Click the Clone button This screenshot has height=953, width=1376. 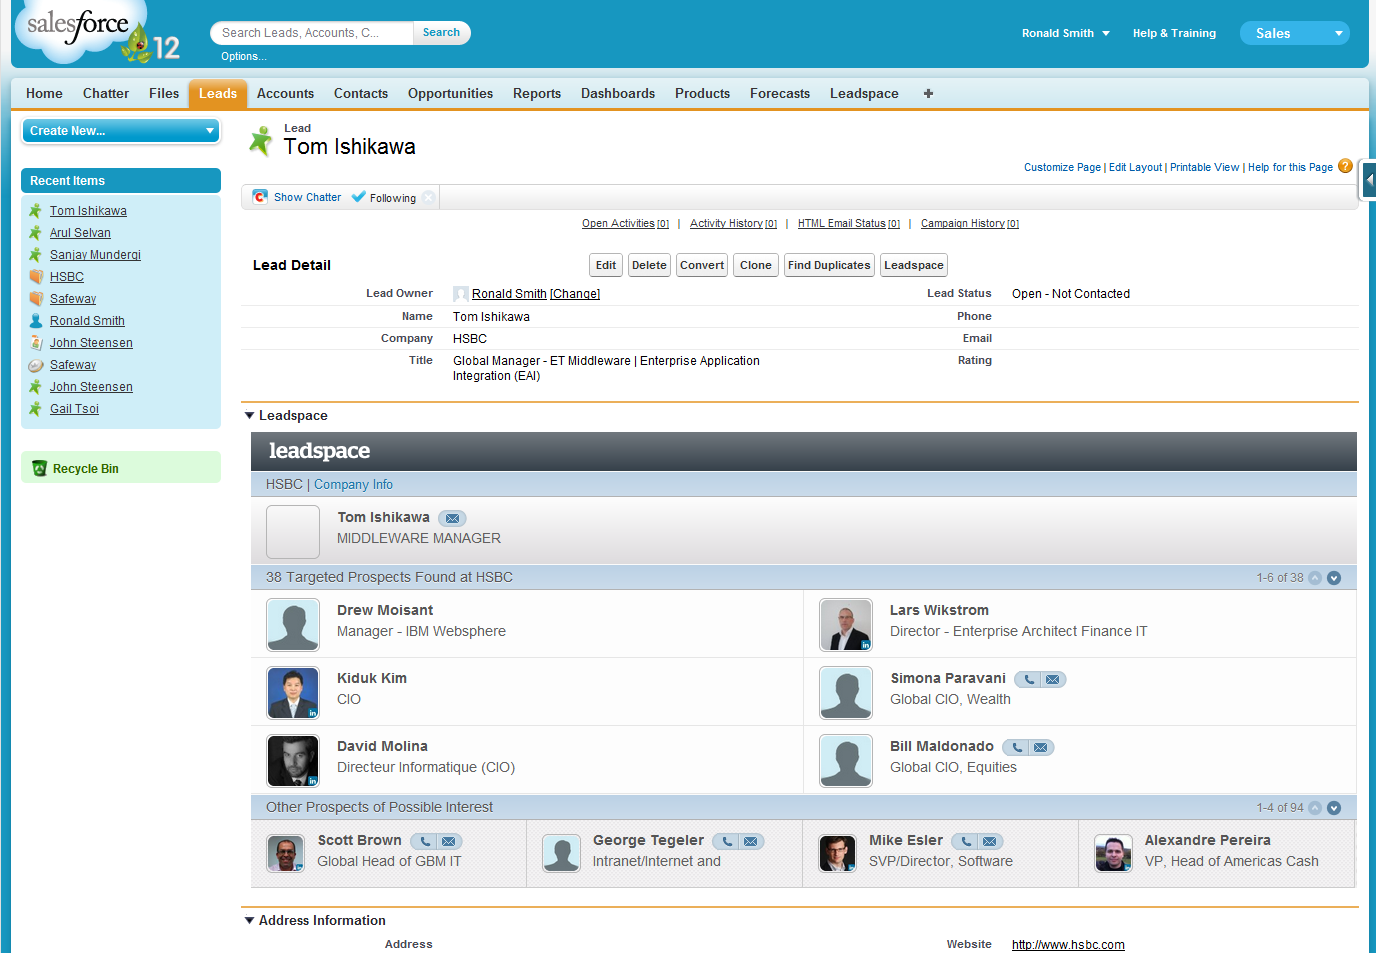coord(756,265)
